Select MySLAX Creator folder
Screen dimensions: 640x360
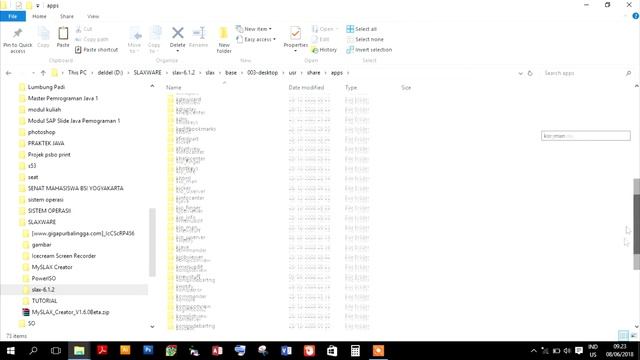point(52,267)
